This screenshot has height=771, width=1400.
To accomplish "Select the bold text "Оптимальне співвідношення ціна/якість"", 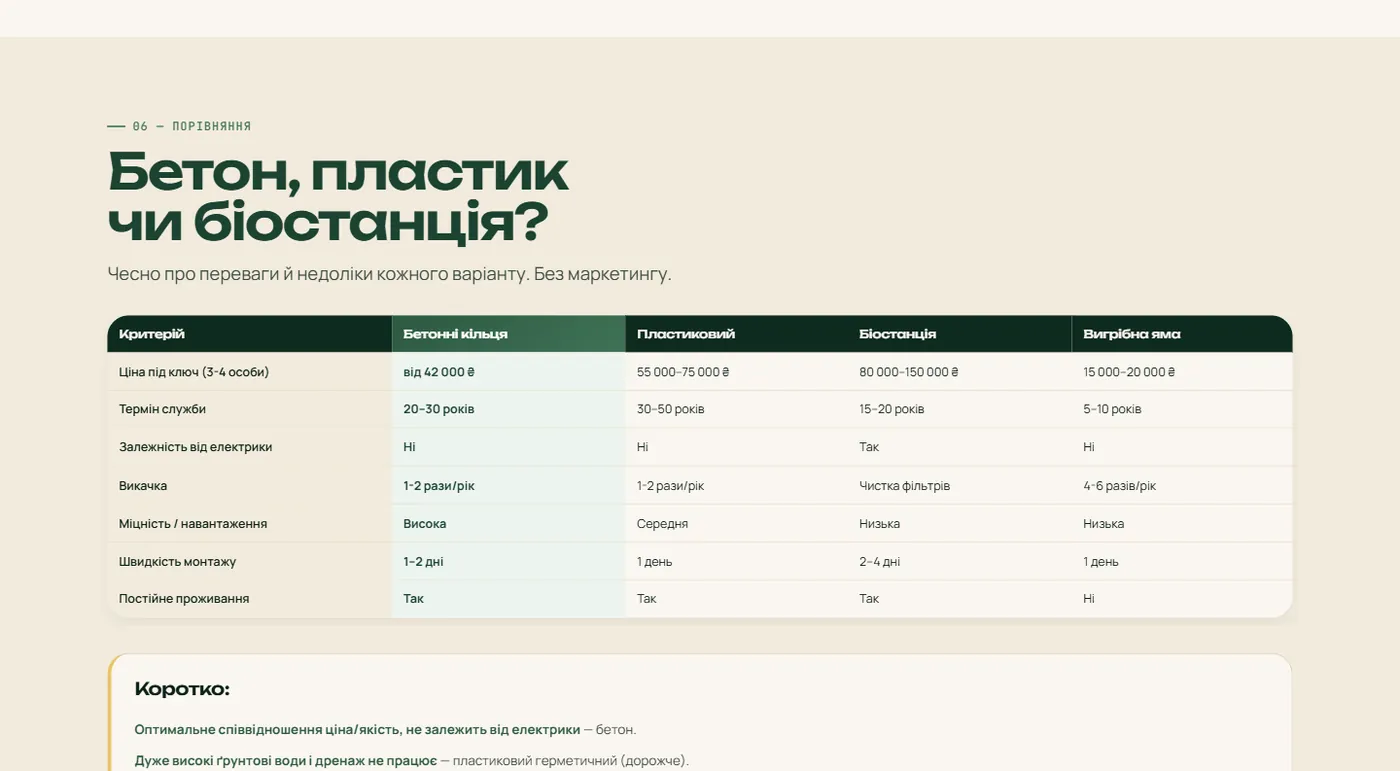I will pos(267,730).
